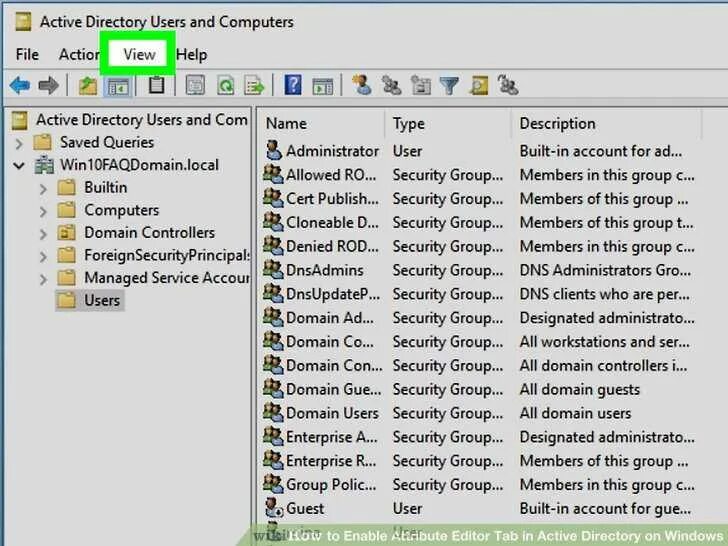Screen dimensions: 728x546
Task: Click the Domain Controllers folder icon in tree
Action: tap(66, 232)
